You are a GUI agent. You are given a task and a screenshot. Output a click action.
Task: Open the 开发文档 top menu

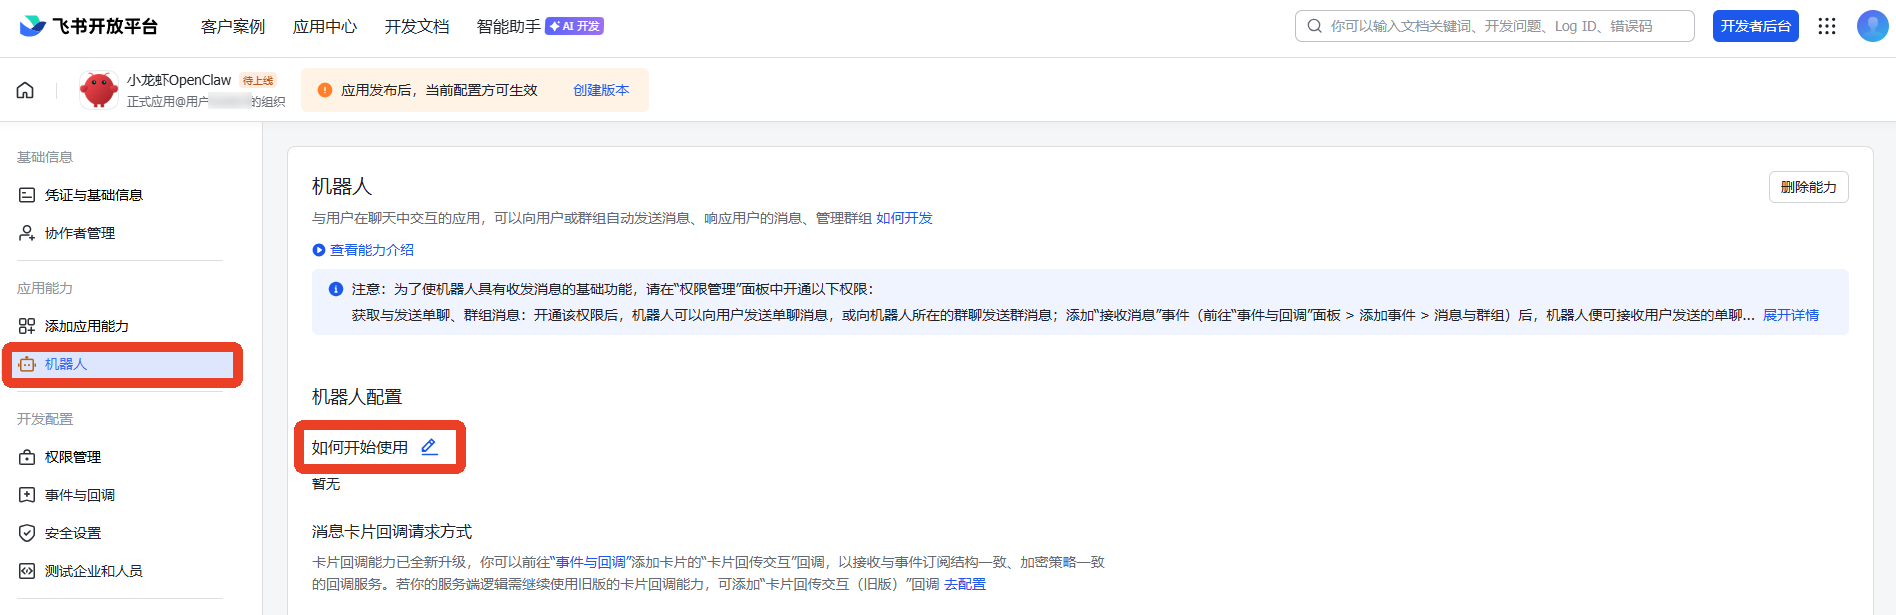416,27
